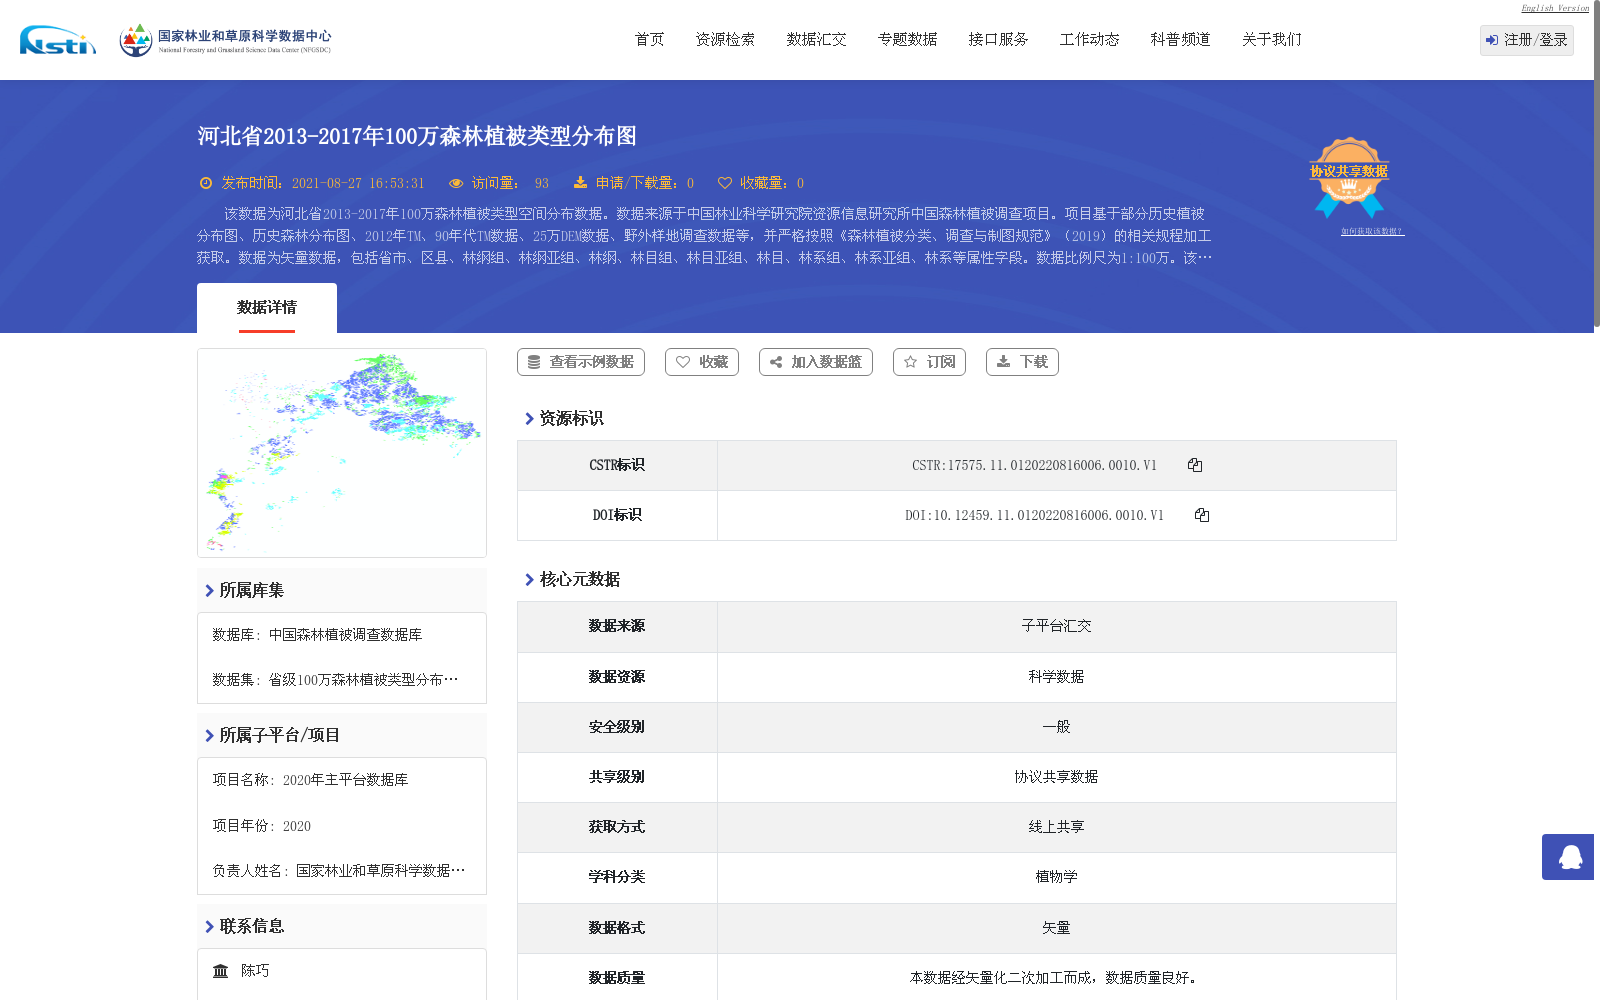Switch to English Version link
The width and height of the screenshot is (1600, 1000).
click(x=1555, y=8)
